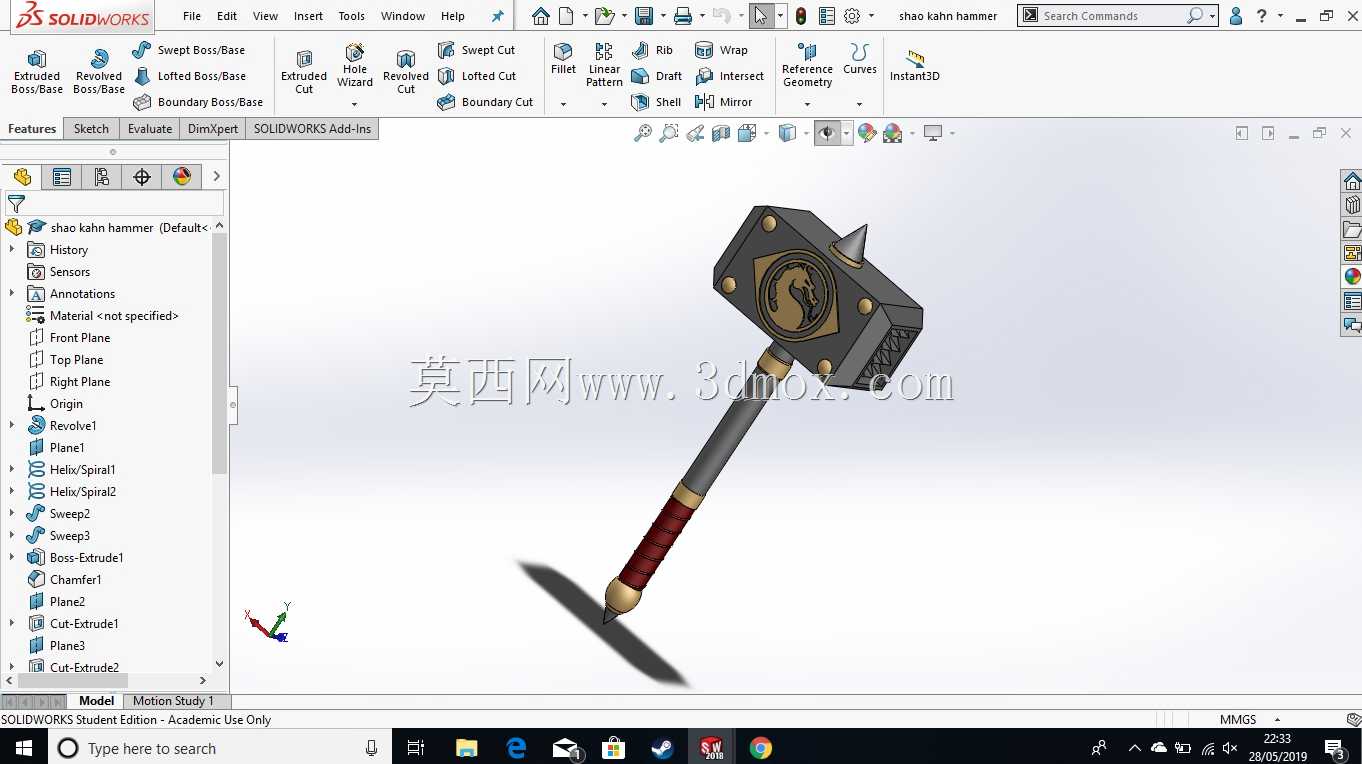Pick the Revolved Cut feature
Screen dimensions: 1362x764
(406, 72)
